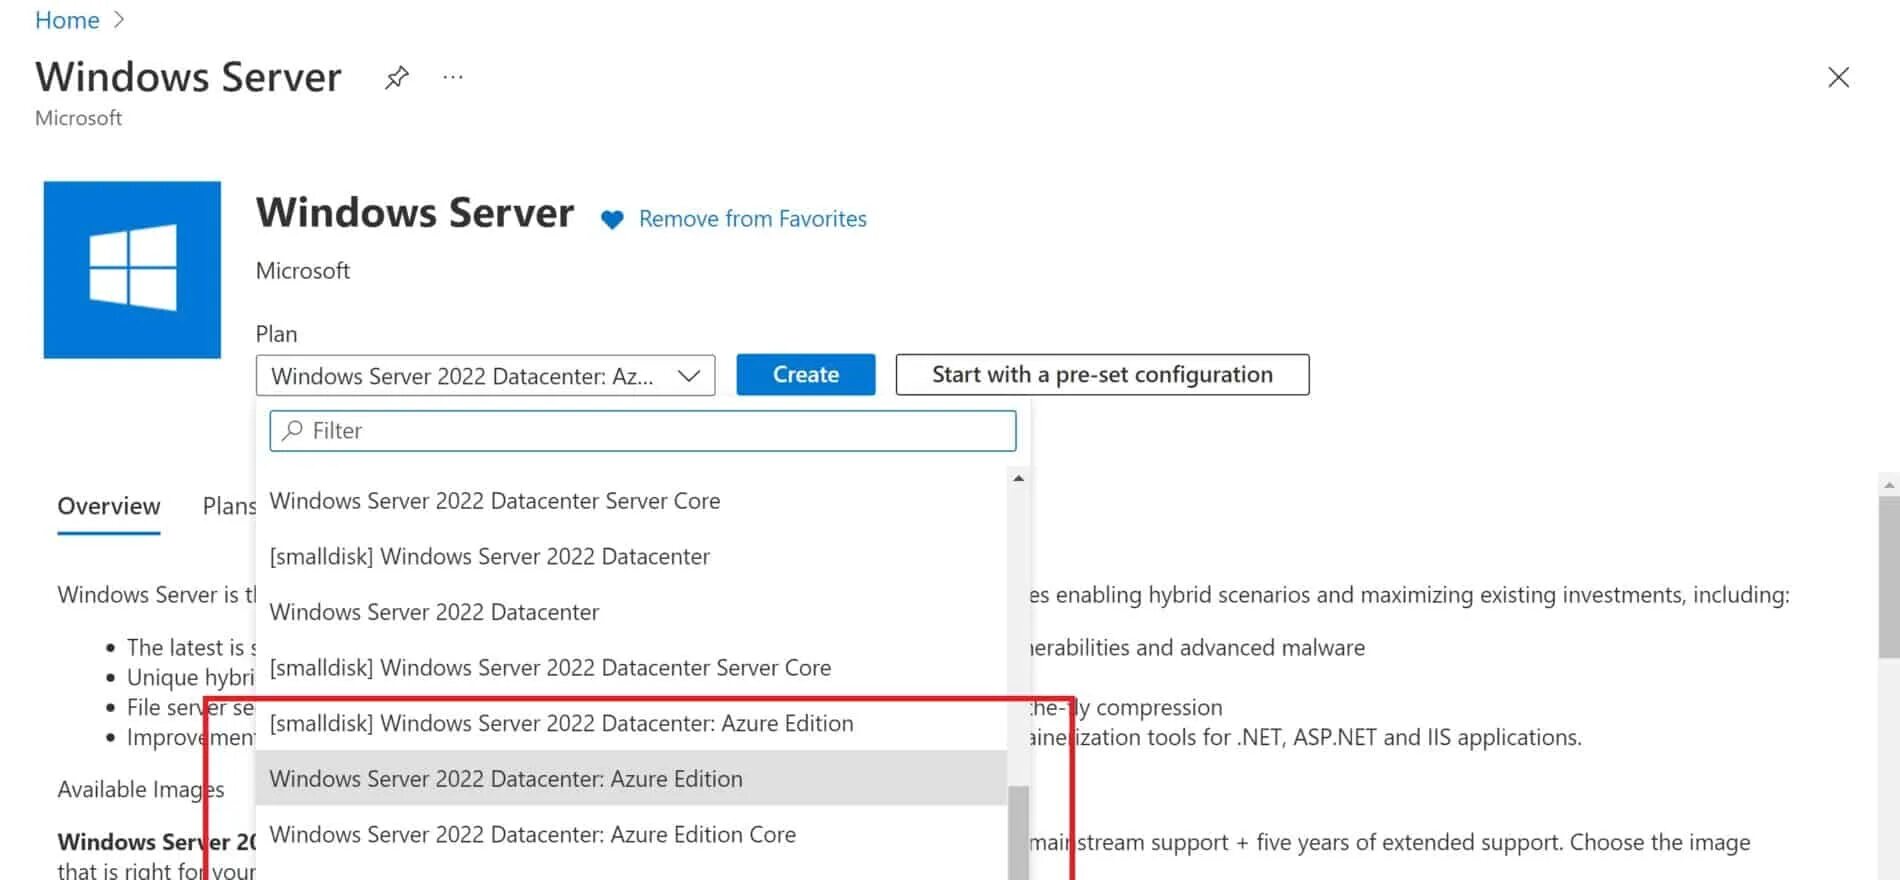The height and width of the screenshot is (880, 1900).
Task: Click the Available Images text
Action: (141, 789)
